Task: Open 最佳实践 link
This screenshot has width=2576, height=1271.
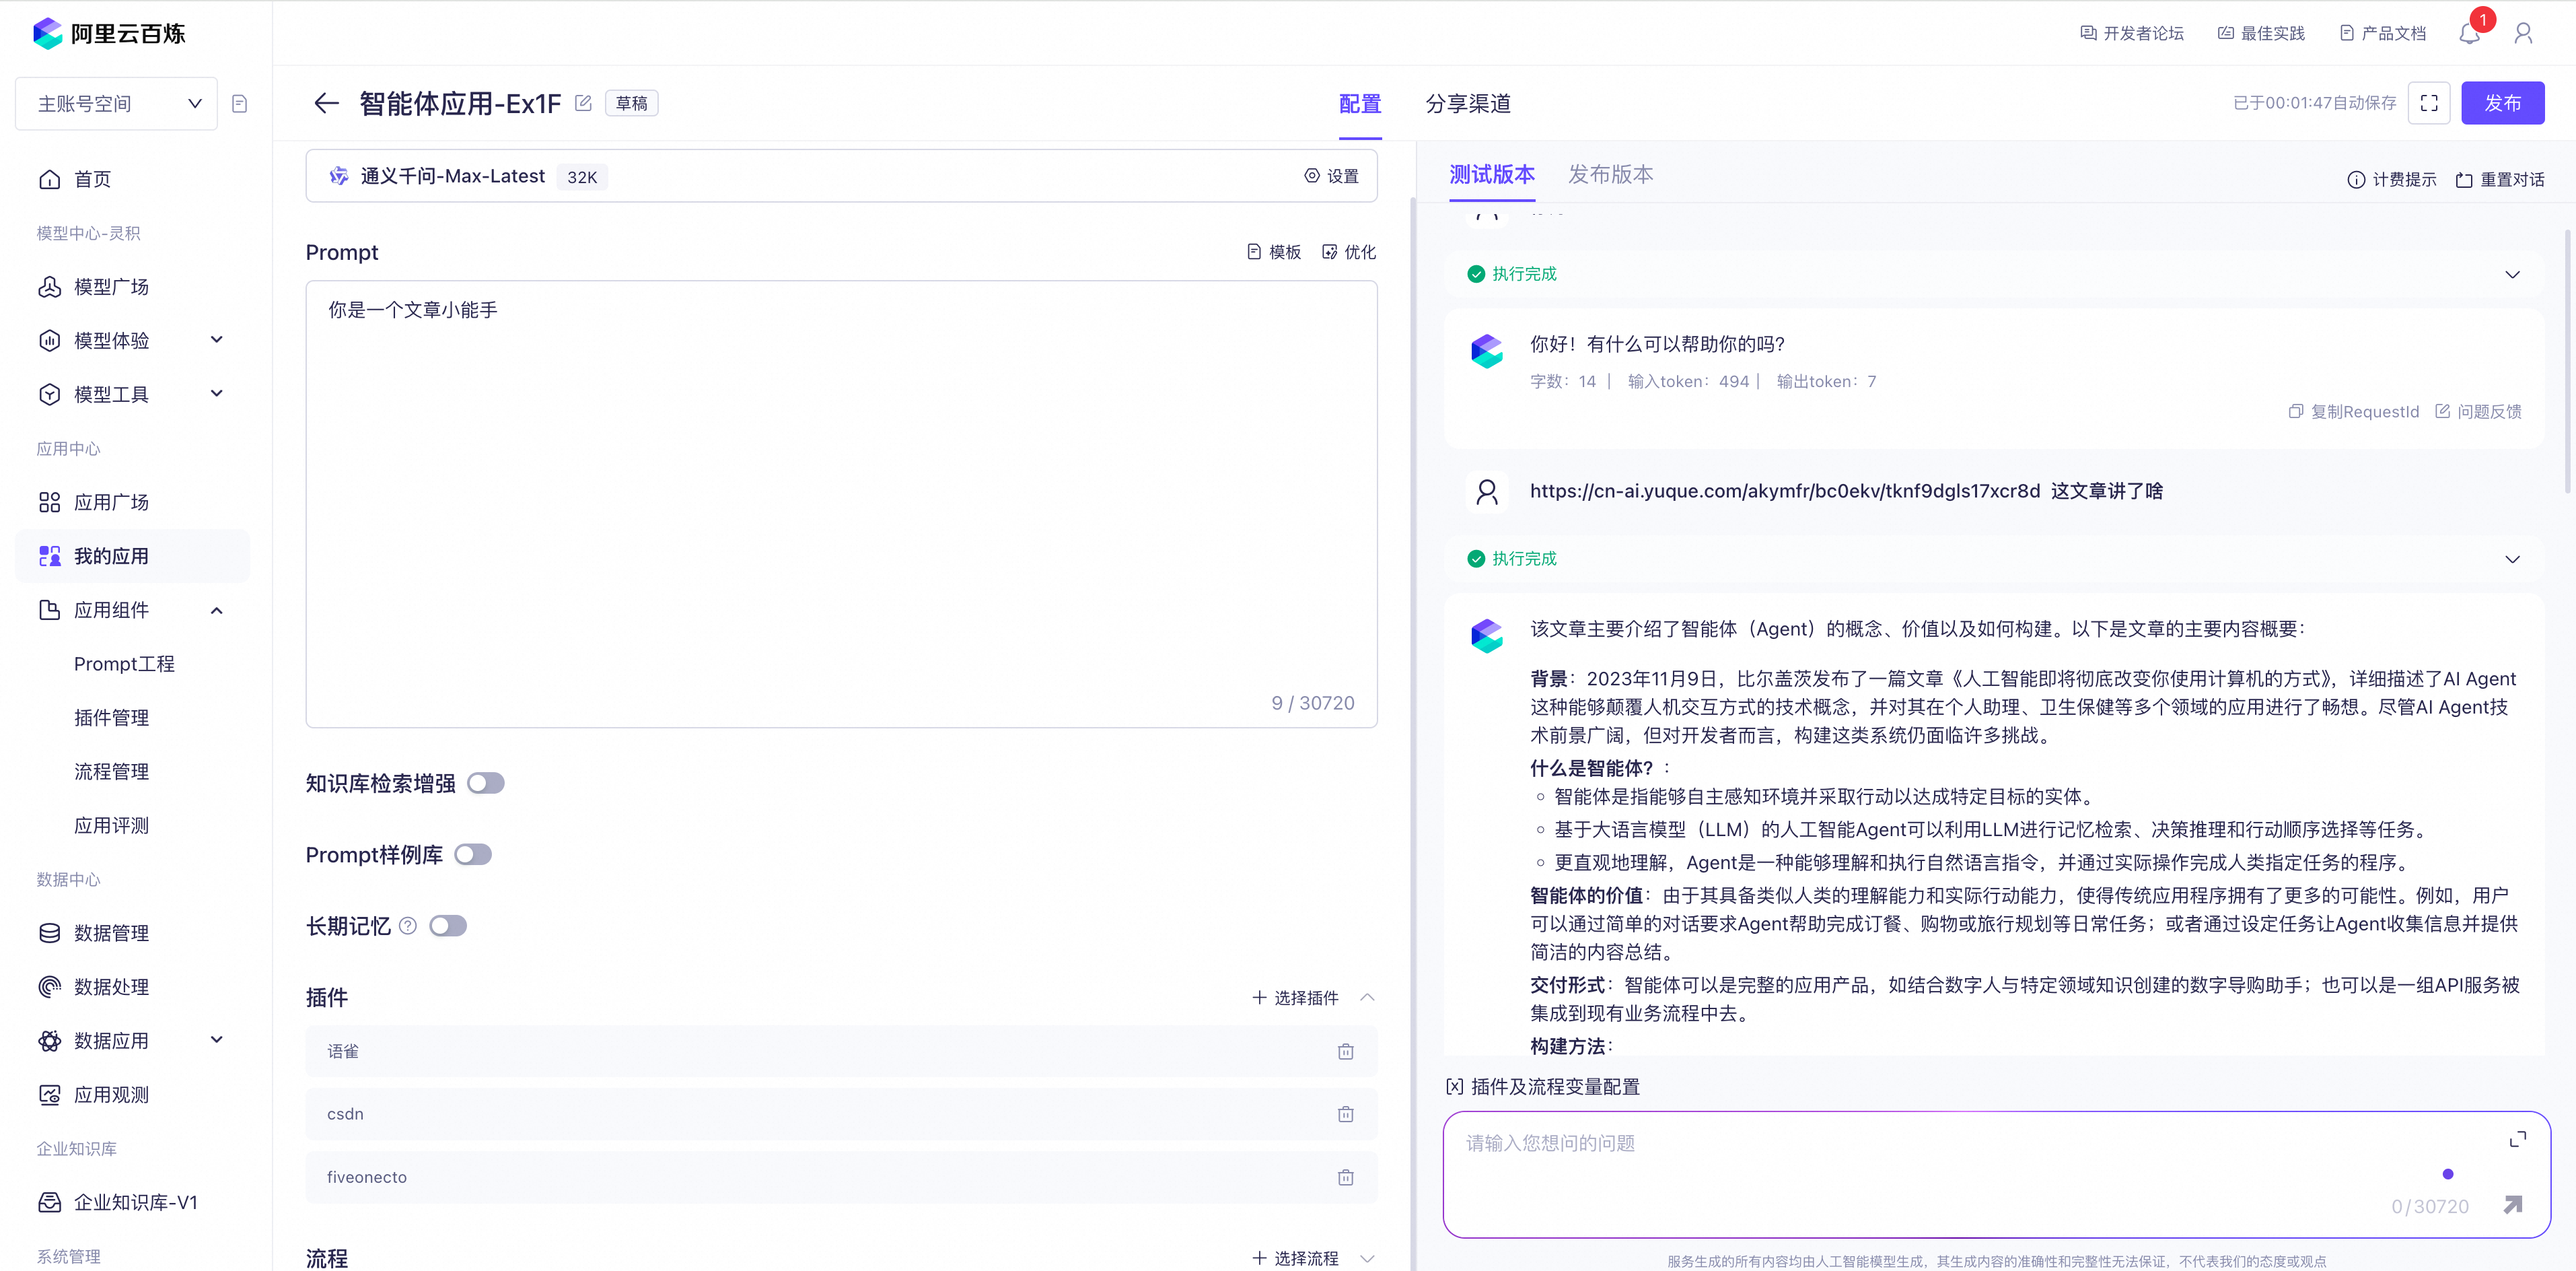Action: 2261,34
